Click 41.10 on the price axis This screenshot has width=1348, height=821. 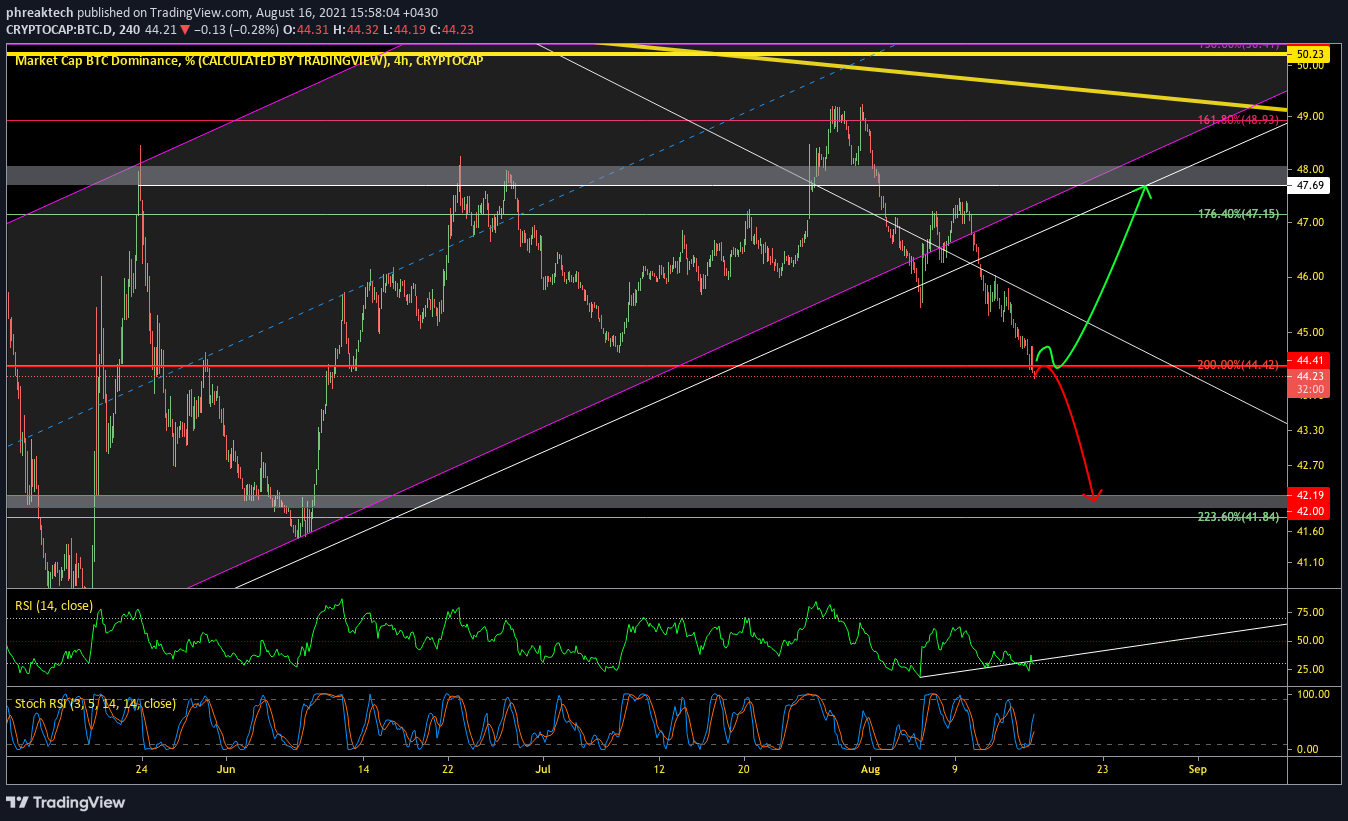[x=1309, y=563]
